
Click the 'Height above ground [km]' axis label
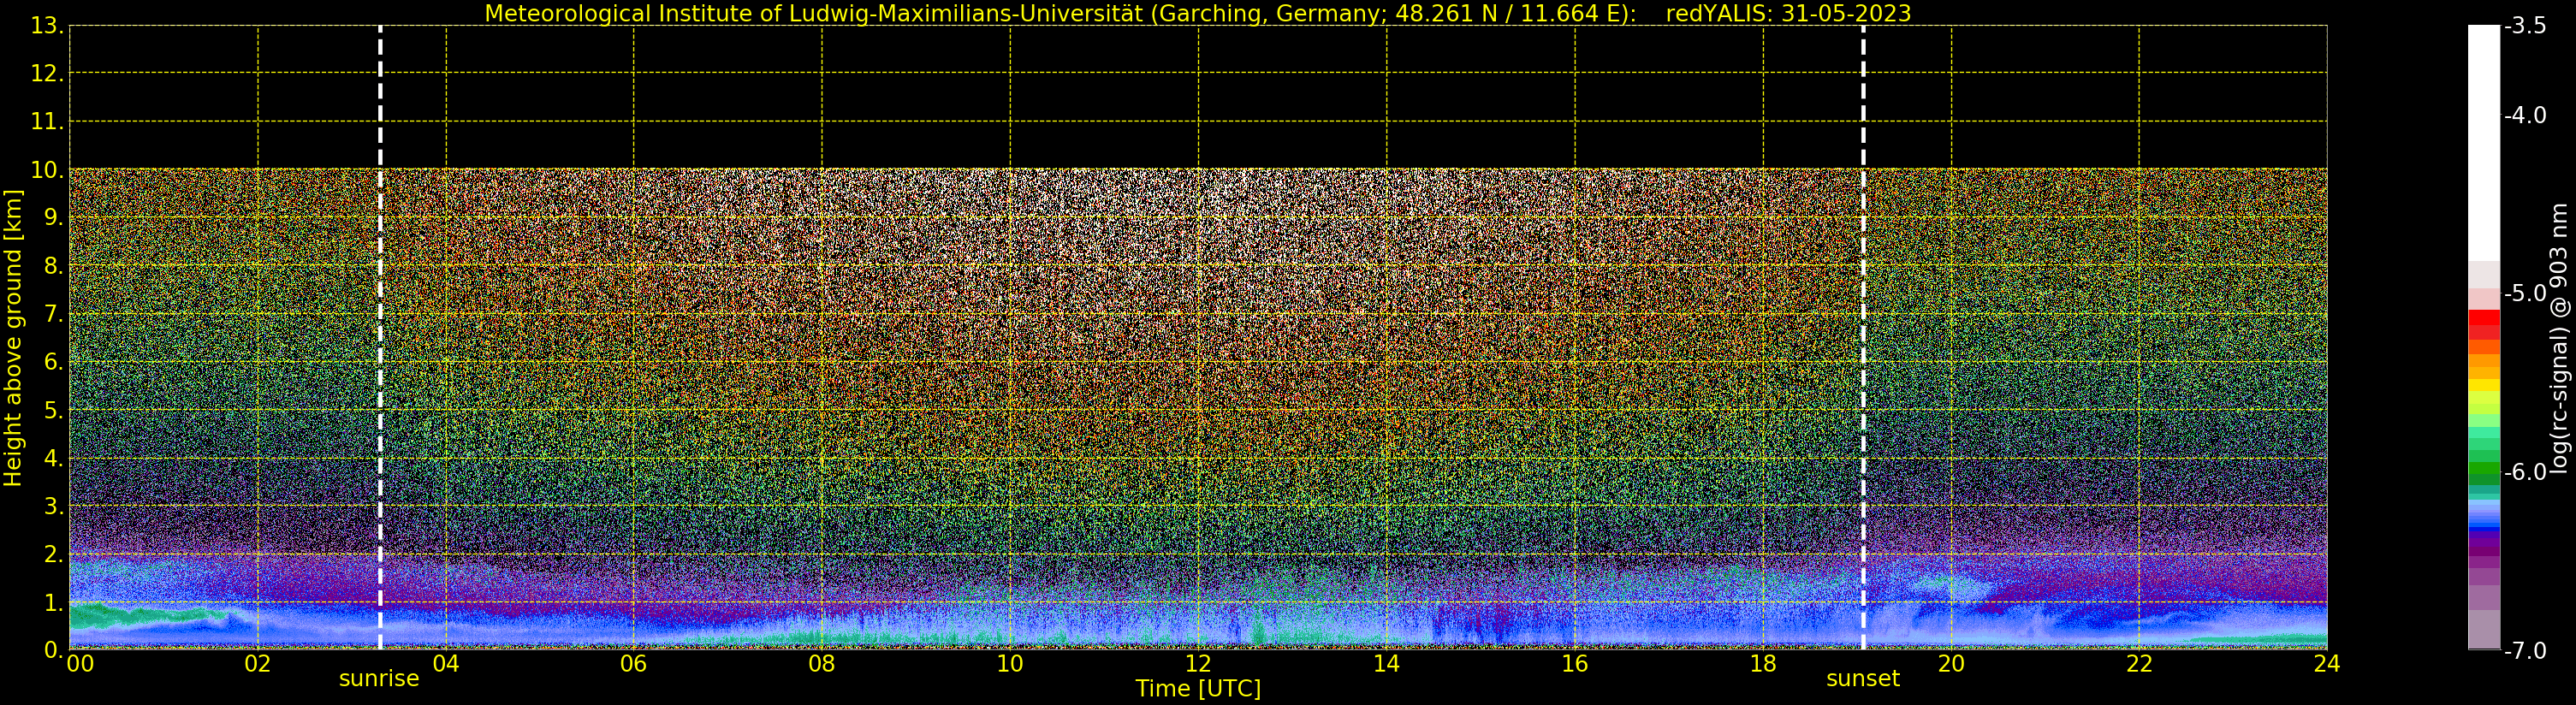tap(13, 338)
